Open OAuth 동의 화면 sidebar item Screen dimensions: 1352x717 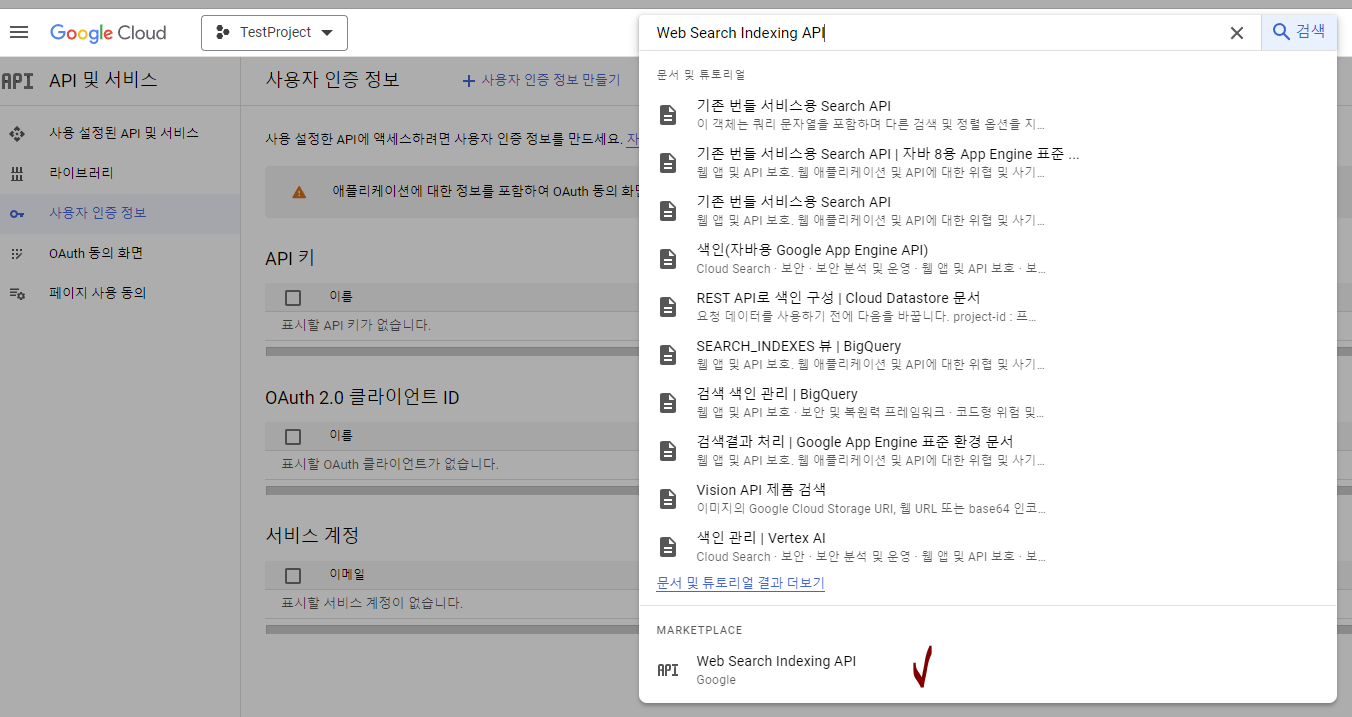[x=96, y=253]
